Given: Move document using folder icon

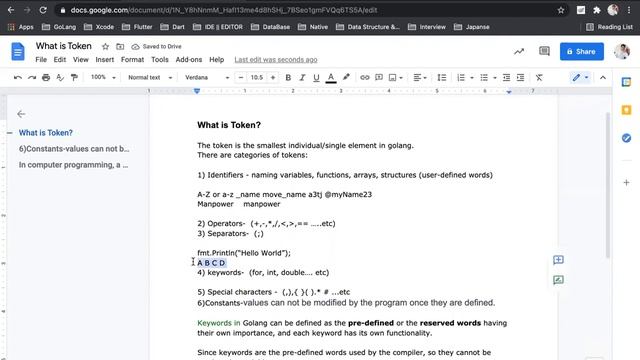Looking at the screenshot, I should tap(120, 47).
